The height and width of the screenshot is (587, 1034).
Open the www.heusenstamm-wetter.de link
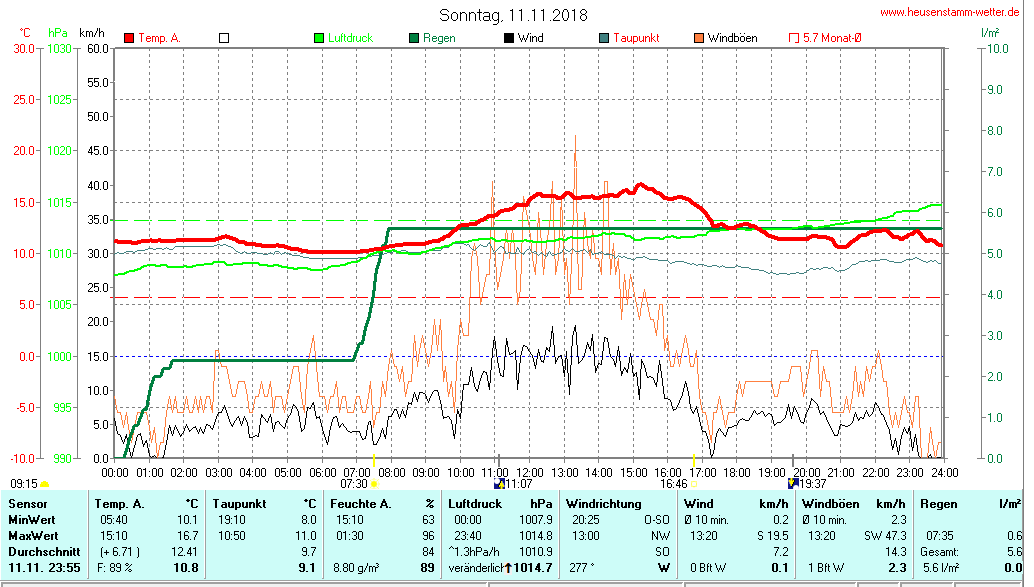(951, 12)
